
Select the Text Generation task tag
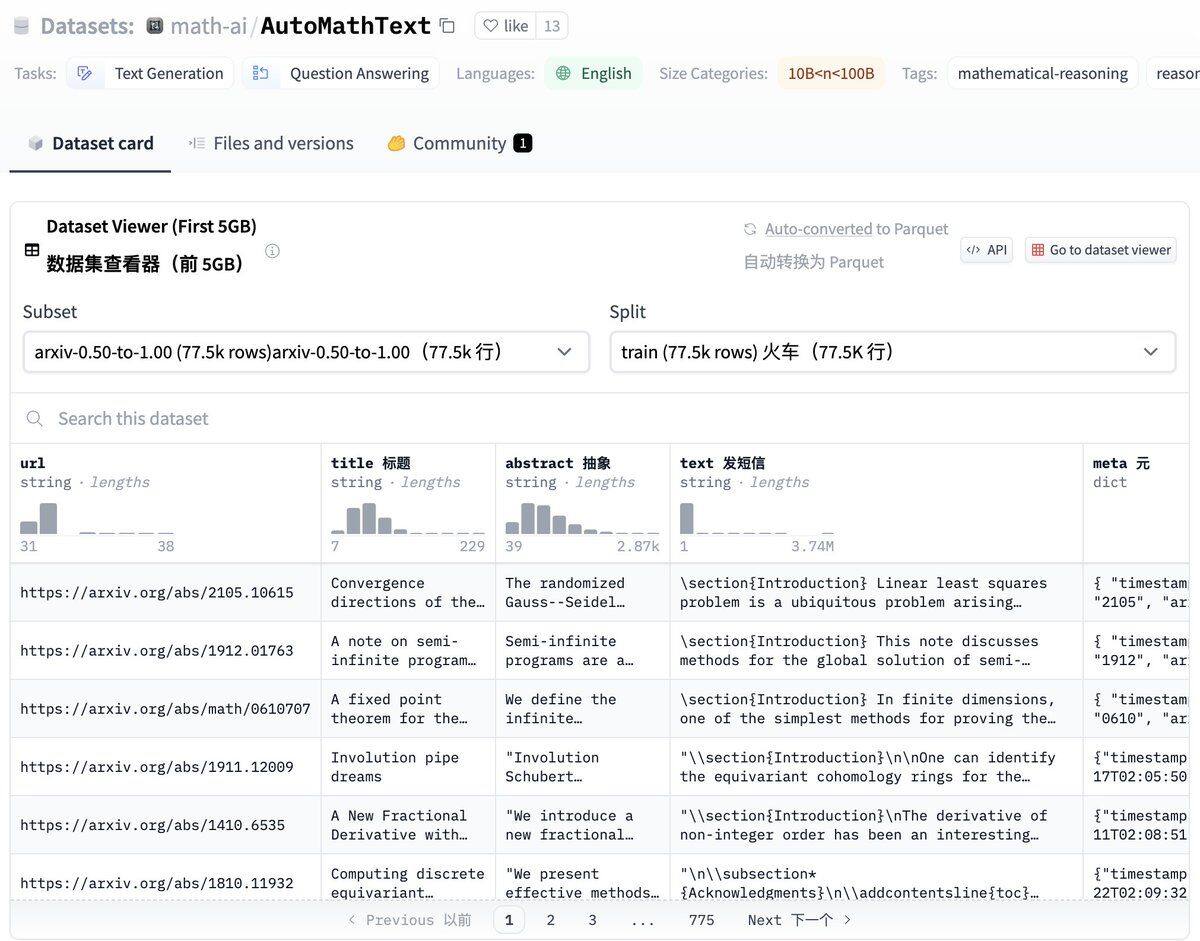150,73
